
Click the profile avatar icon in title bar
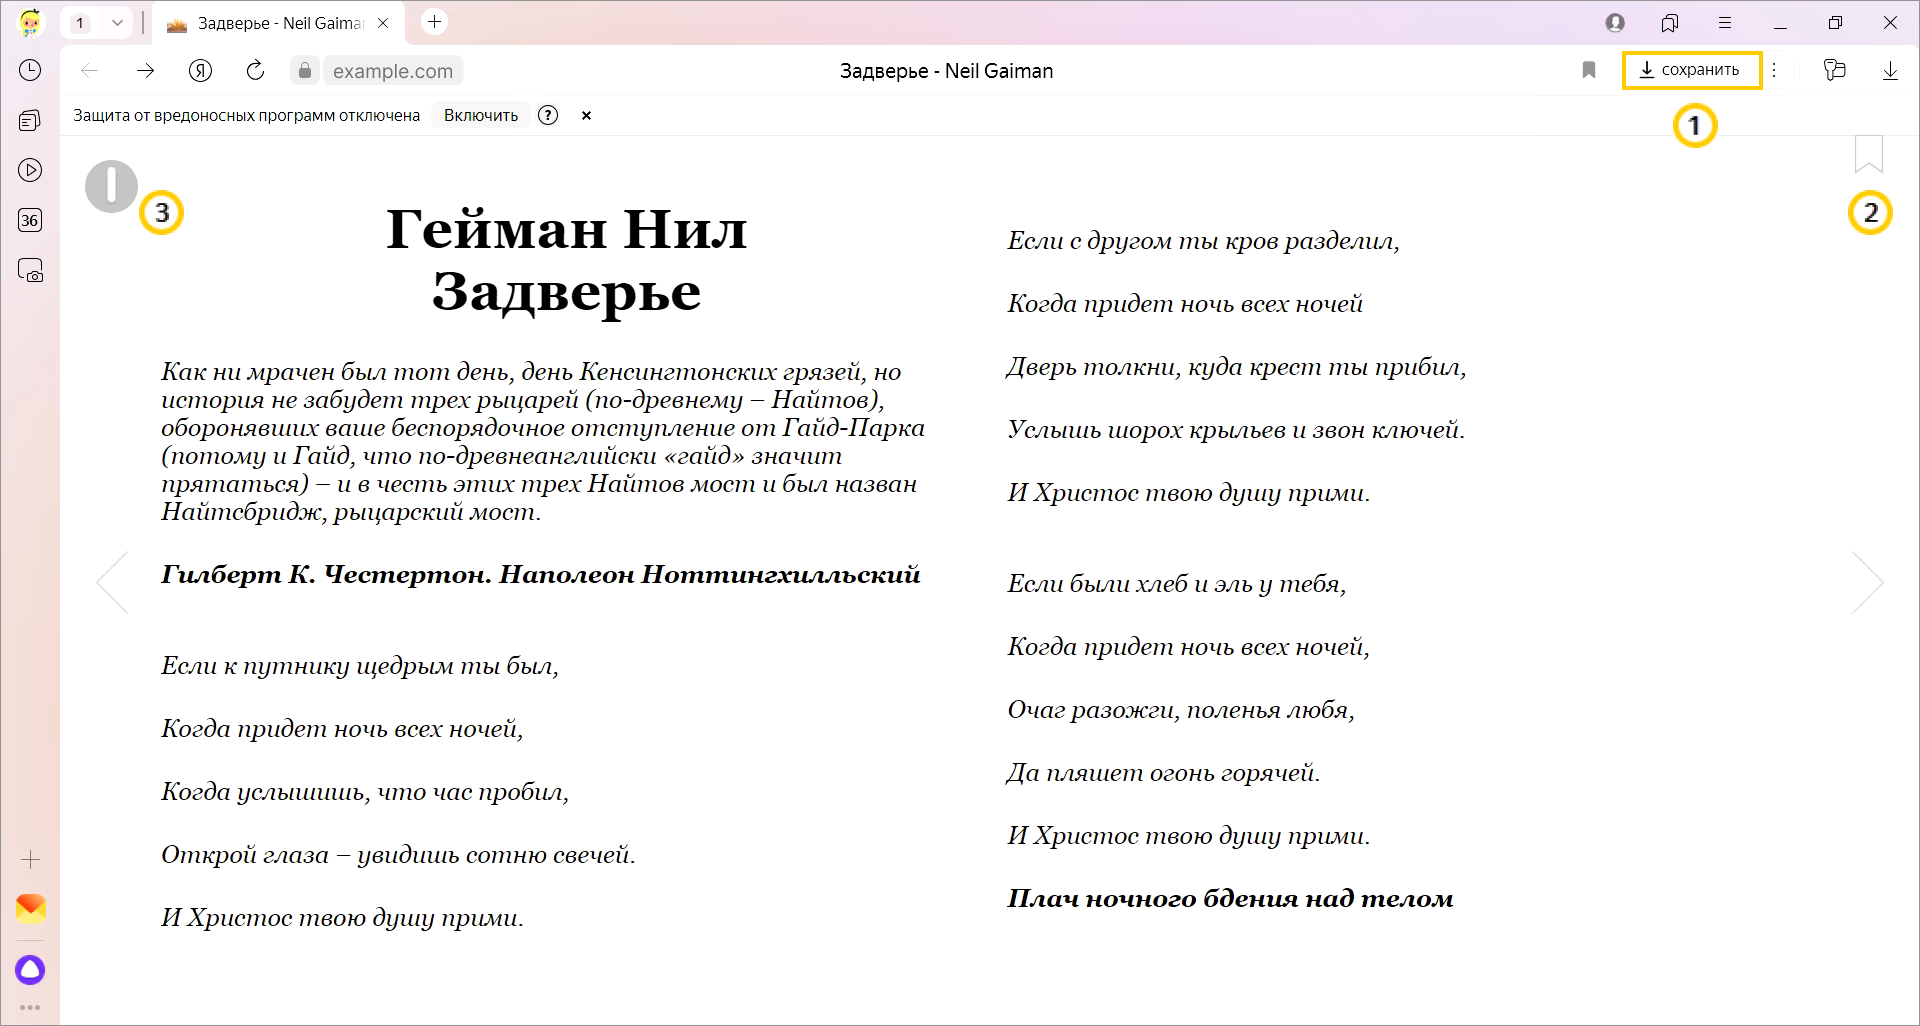[x=1615, y=22]
